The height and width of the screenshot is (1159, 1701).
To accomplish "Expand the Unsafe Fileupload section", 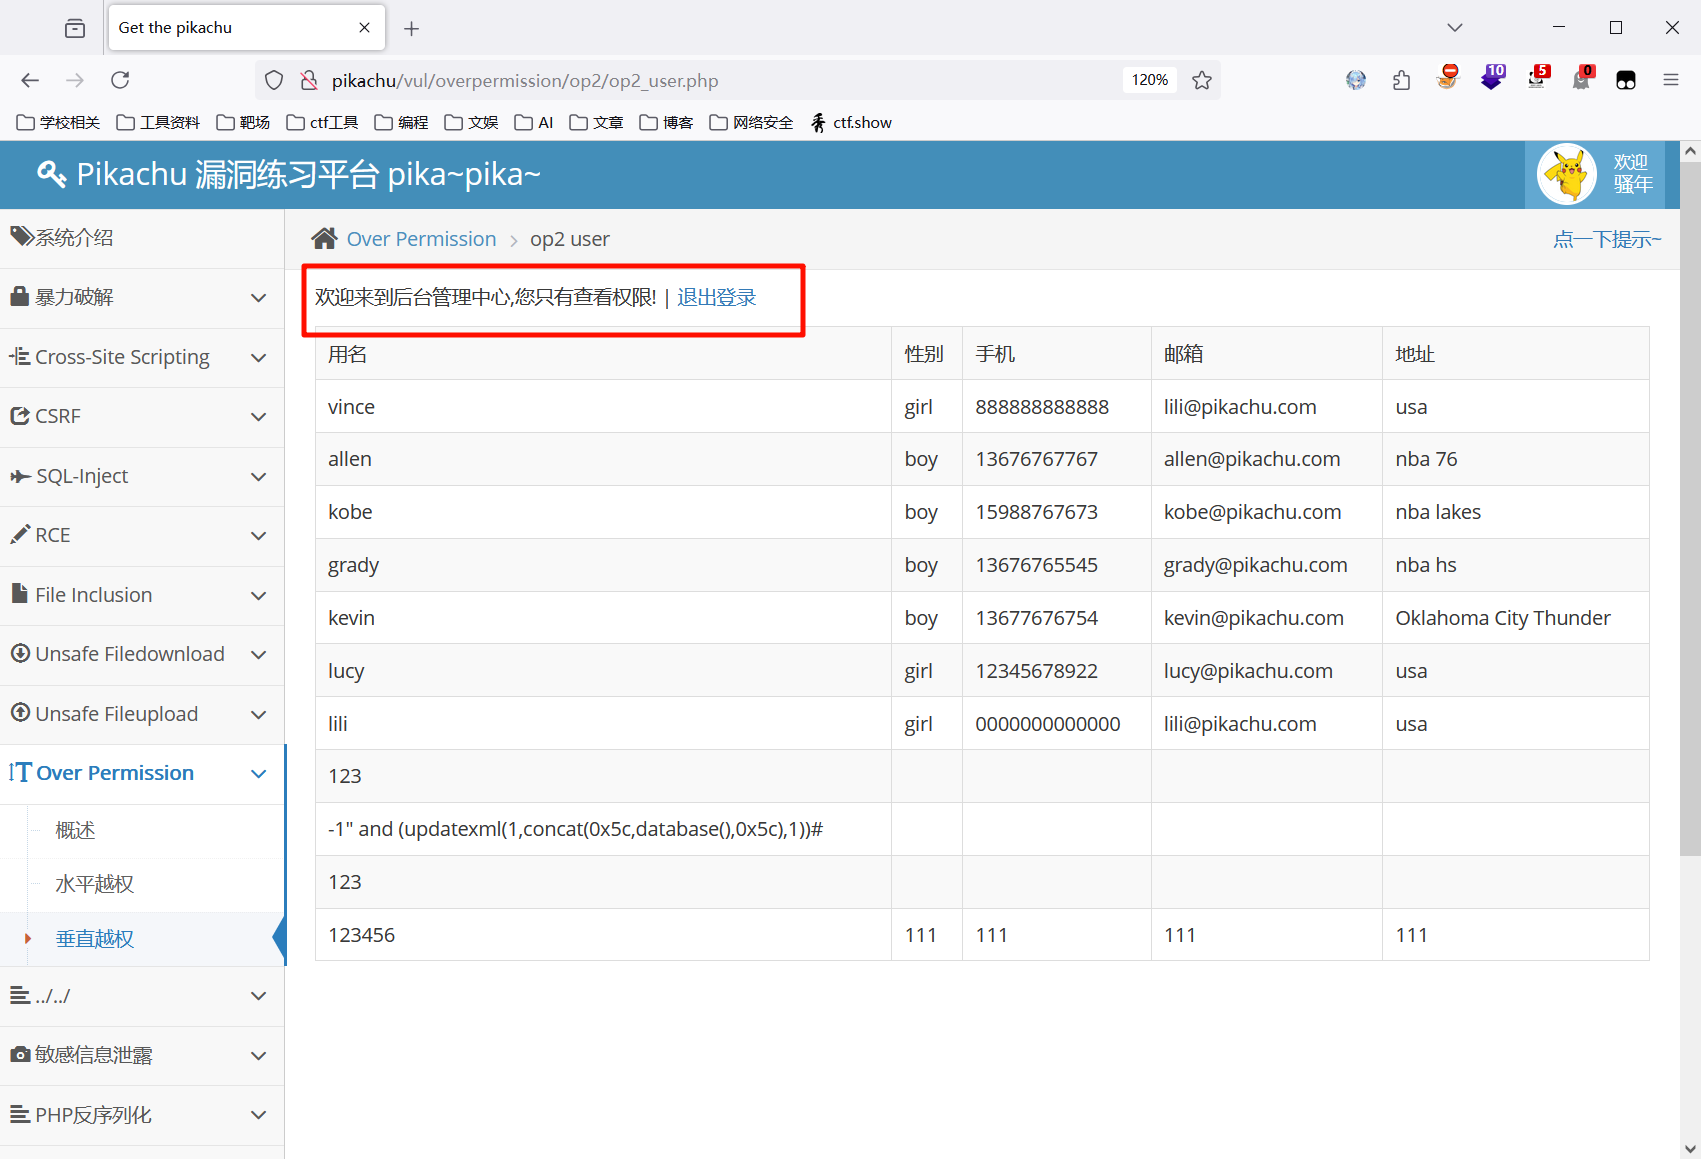I will [x=142, y=714].
